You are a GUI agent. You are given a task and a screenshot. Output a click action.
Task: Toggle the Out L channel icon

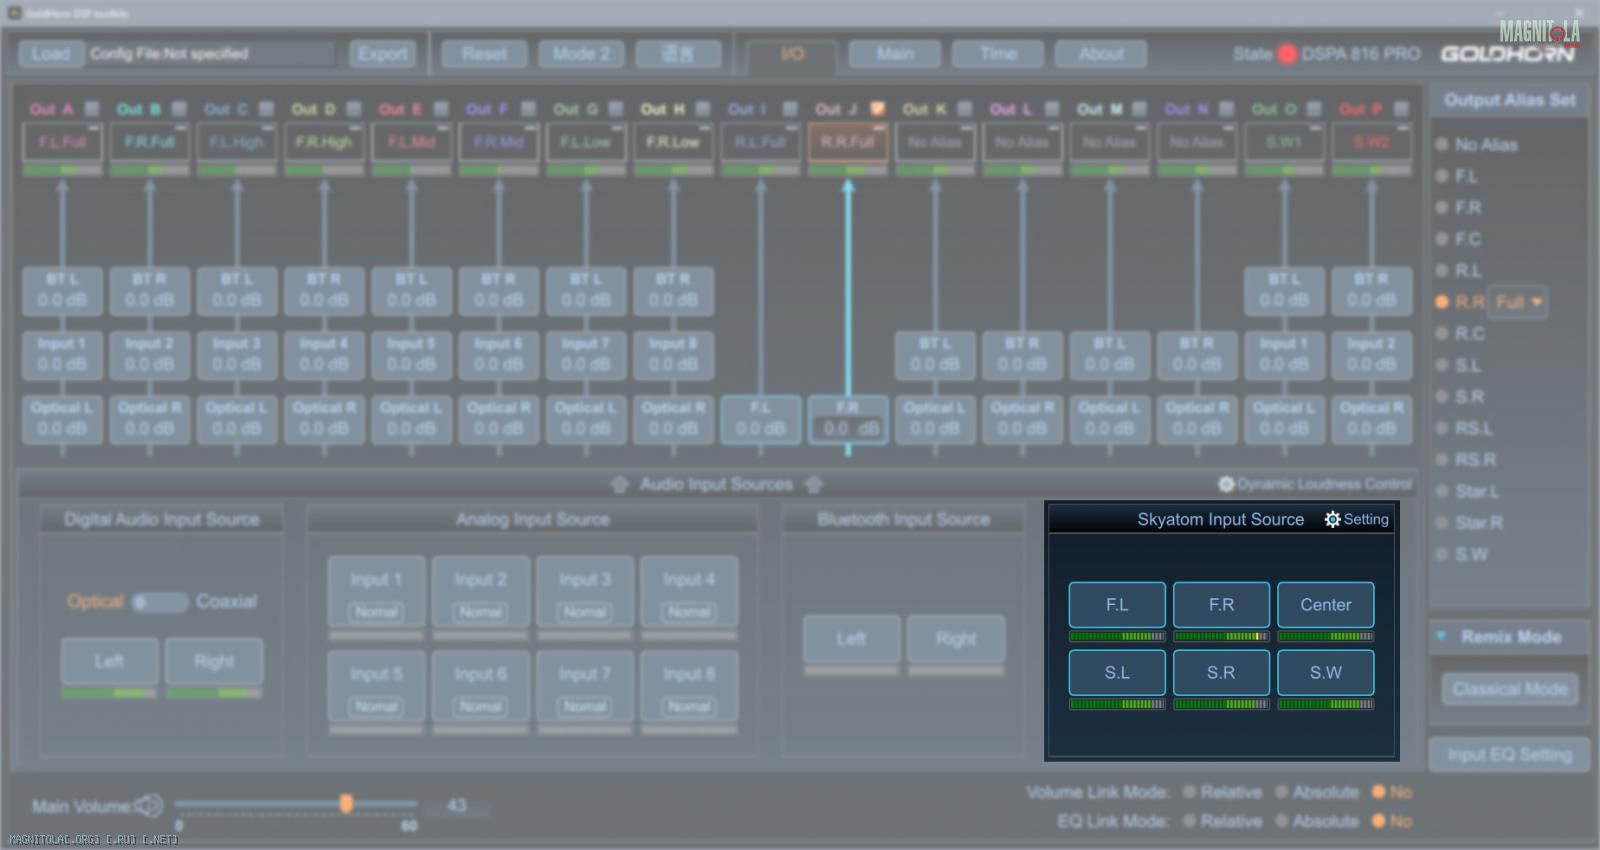click(x=1052, y=108)
